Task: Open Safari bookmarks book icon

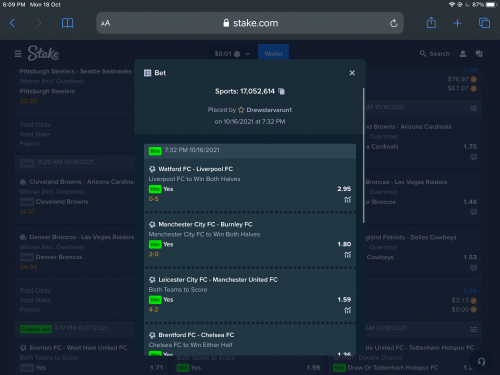Action: coord(68,23)
